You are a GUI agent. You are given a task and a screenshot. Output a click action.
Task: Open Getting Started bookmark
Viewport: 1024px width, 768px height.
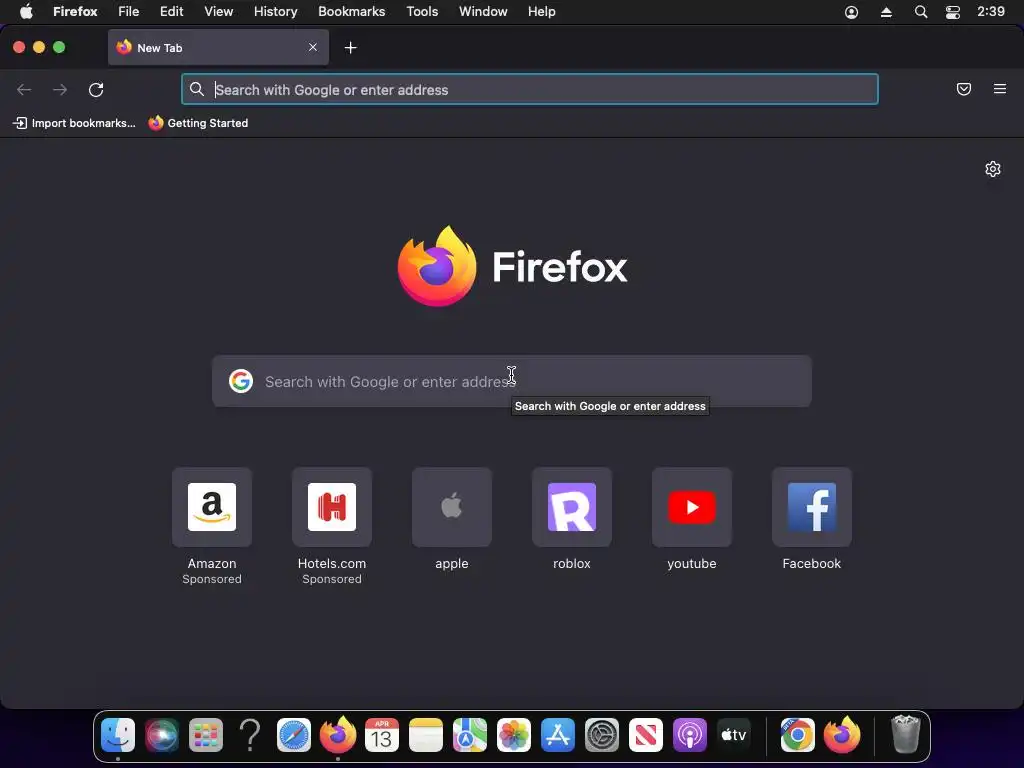(x=198, y=123)
